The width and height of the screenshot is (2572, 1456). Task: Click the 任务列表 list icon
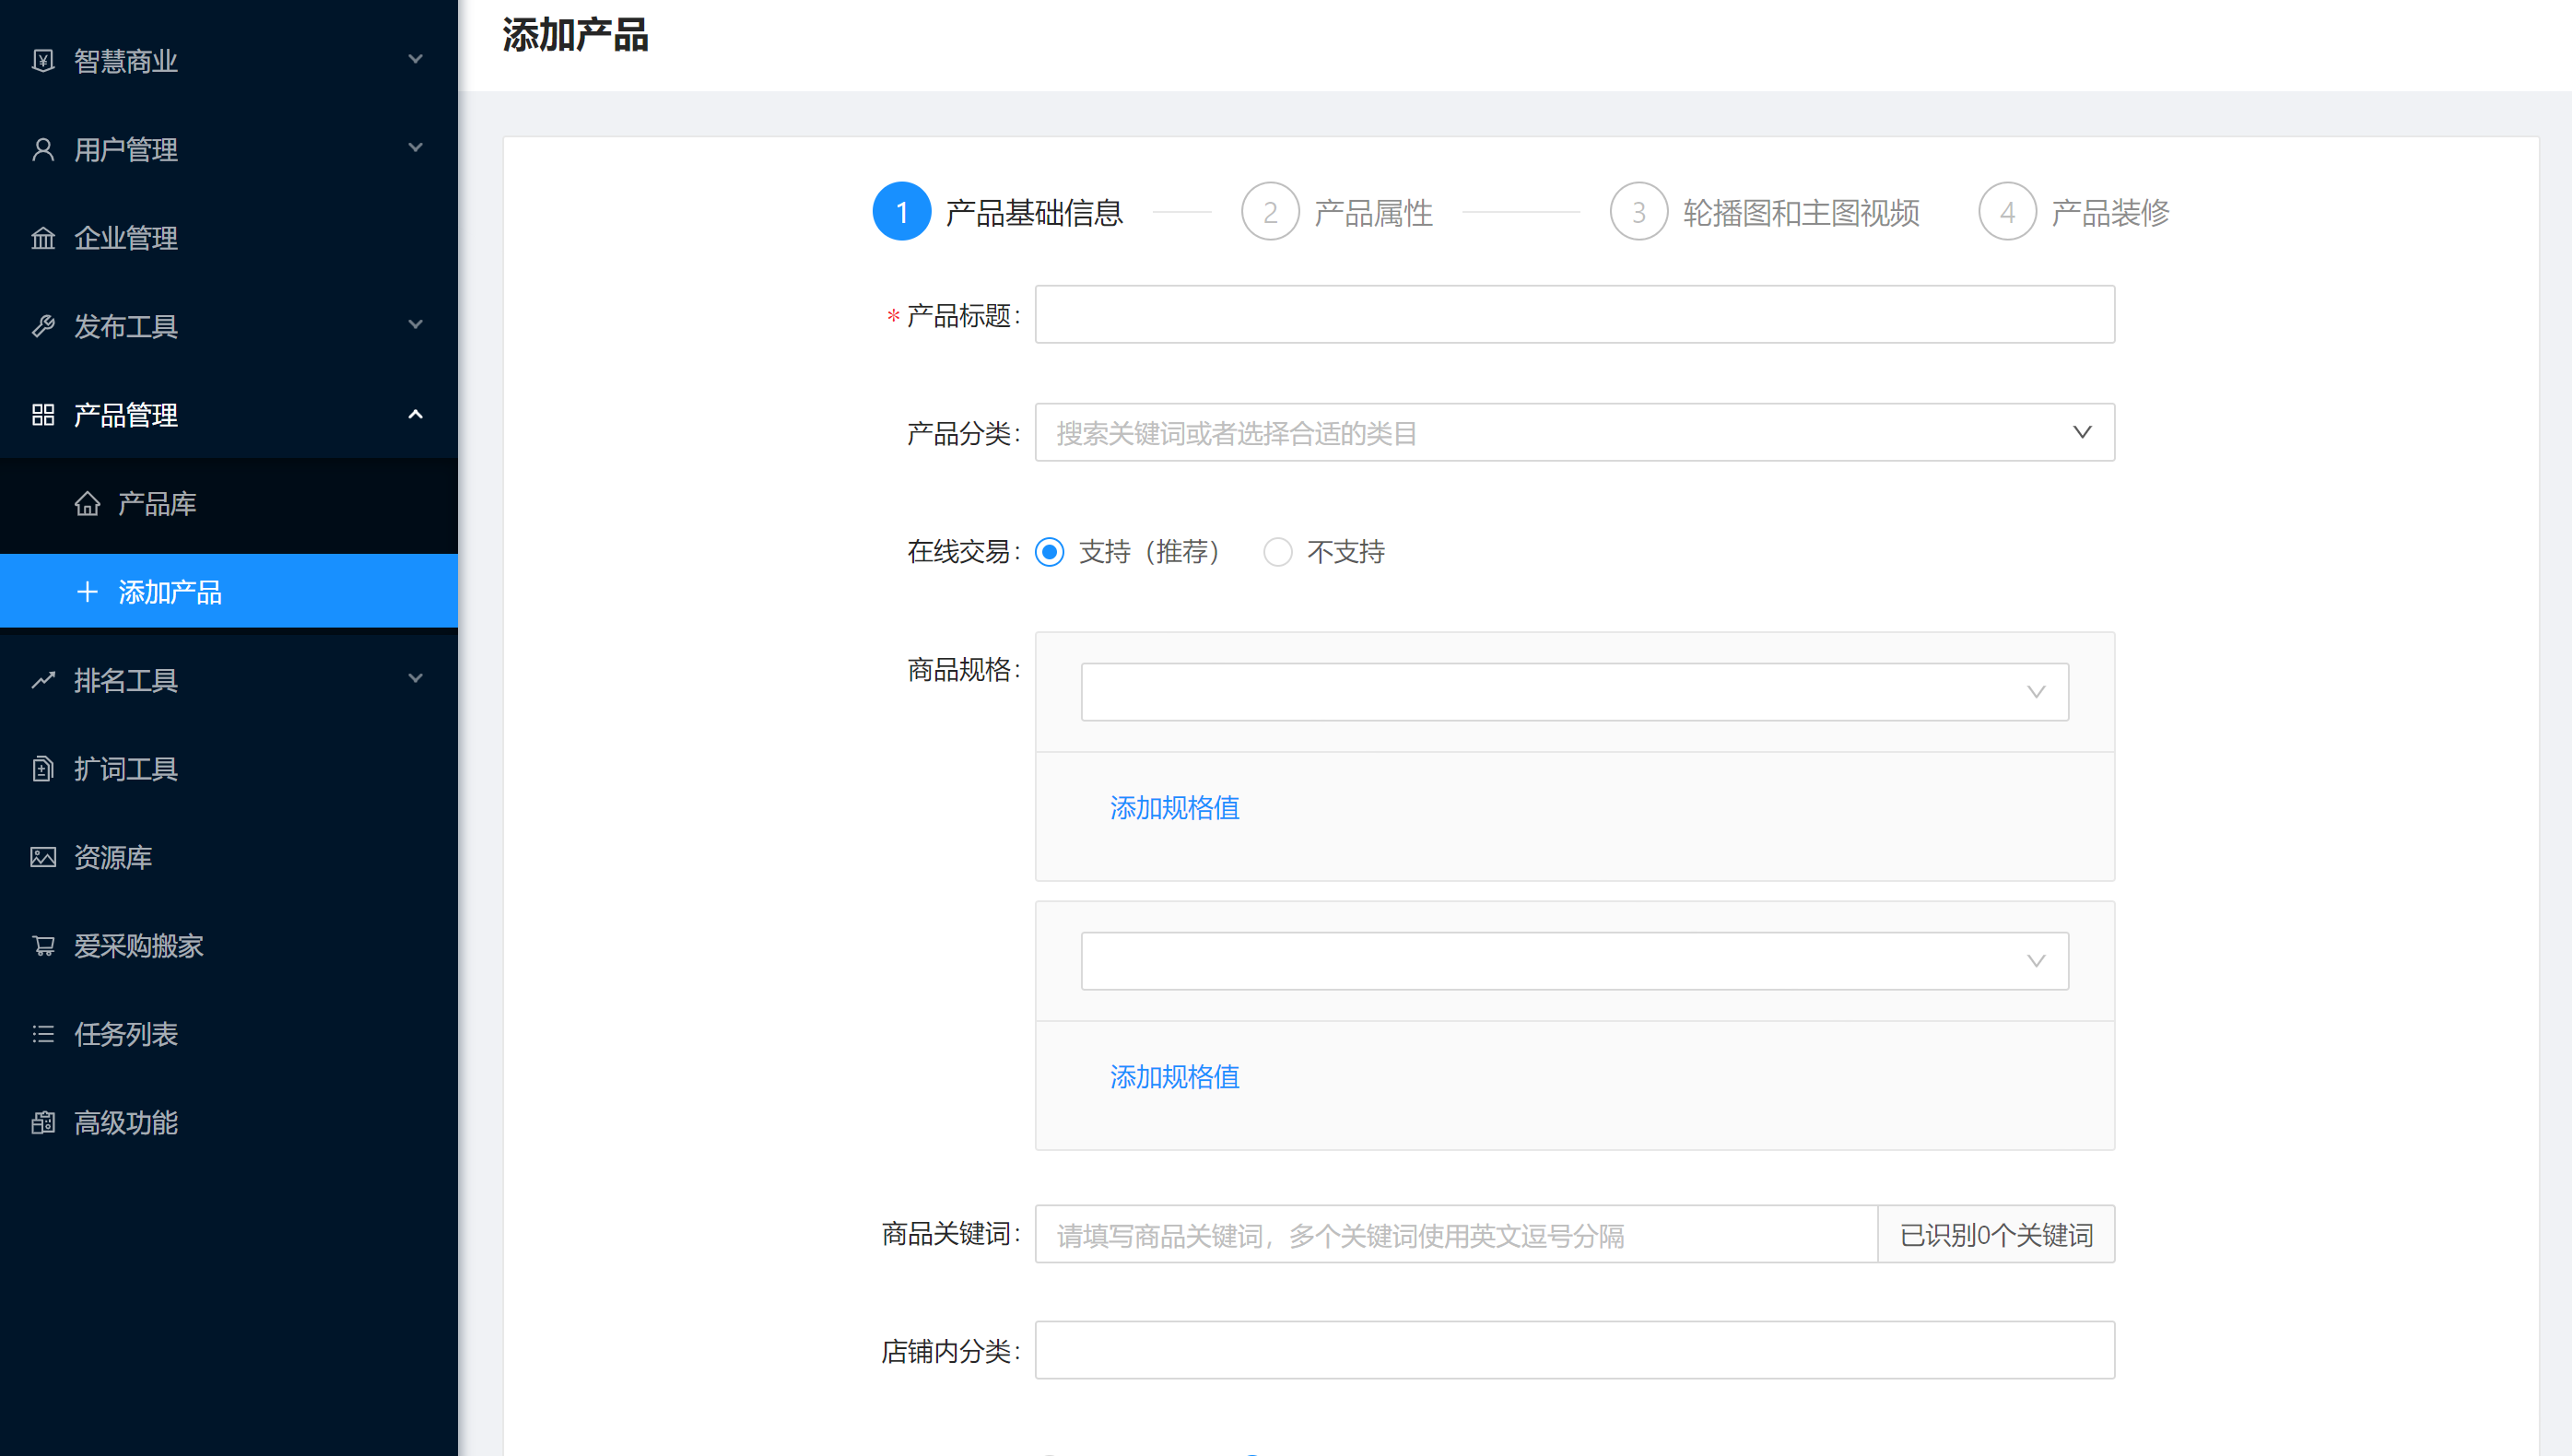(43, 1034)
